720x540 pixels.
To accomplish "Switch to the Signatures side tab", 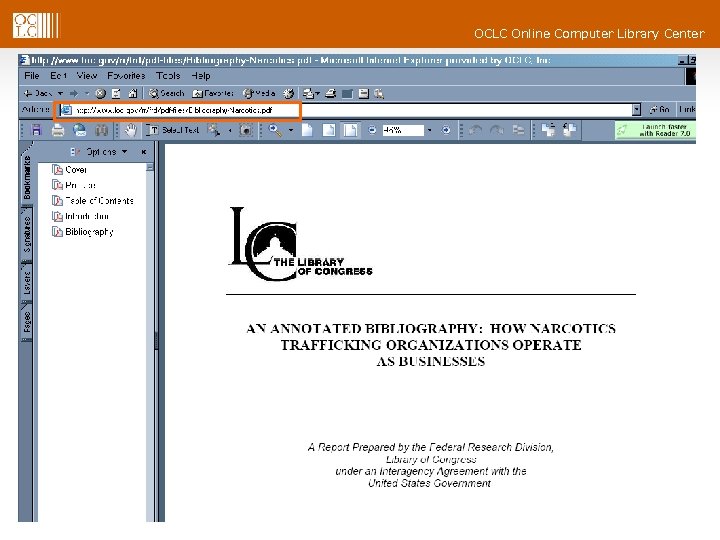I will [x=27, y=234].
